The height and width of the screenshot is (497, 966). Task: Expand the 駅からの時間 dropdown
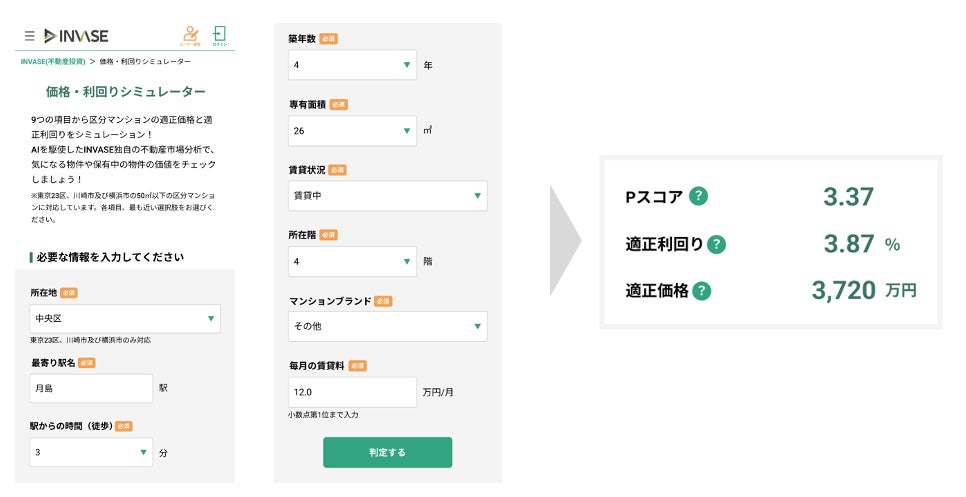coord(91,452)
